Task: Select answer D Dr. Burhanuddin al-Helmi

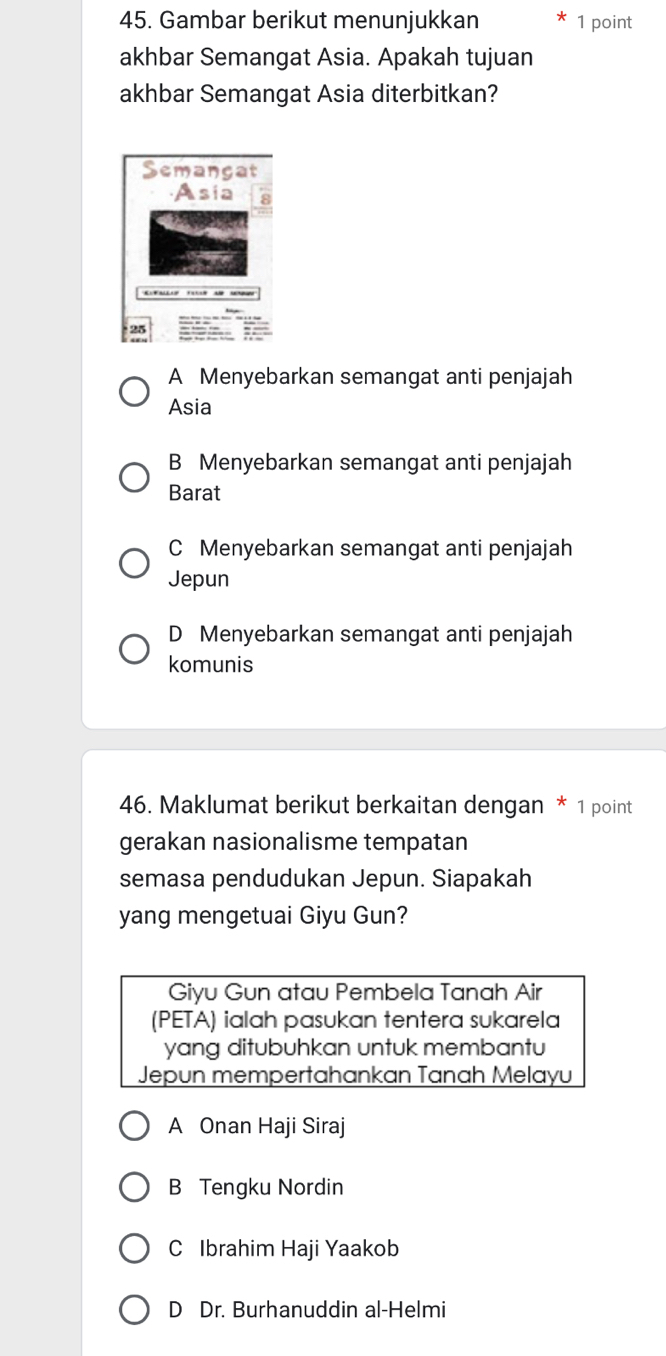Action: point(136,1310)
